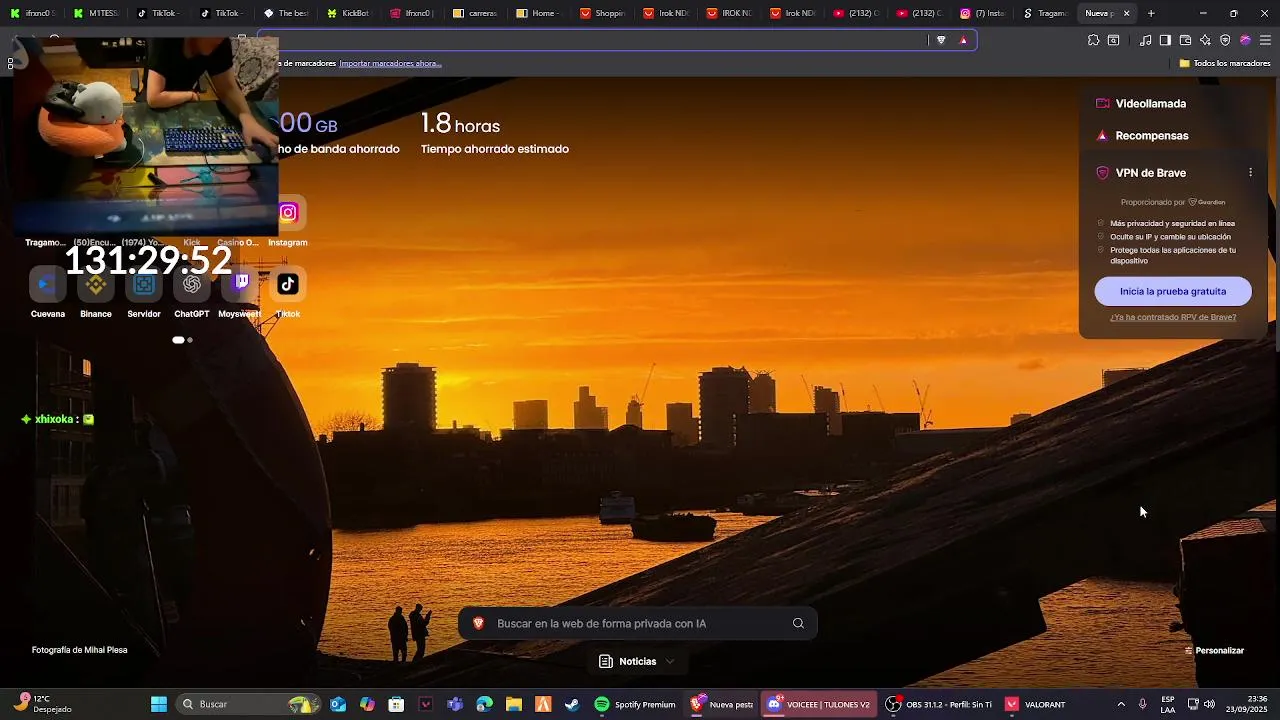Open the Brave Wallet icon
Image resolution: width=1280 pixels, height=720 pixels.
click(x=1185, y=40)
